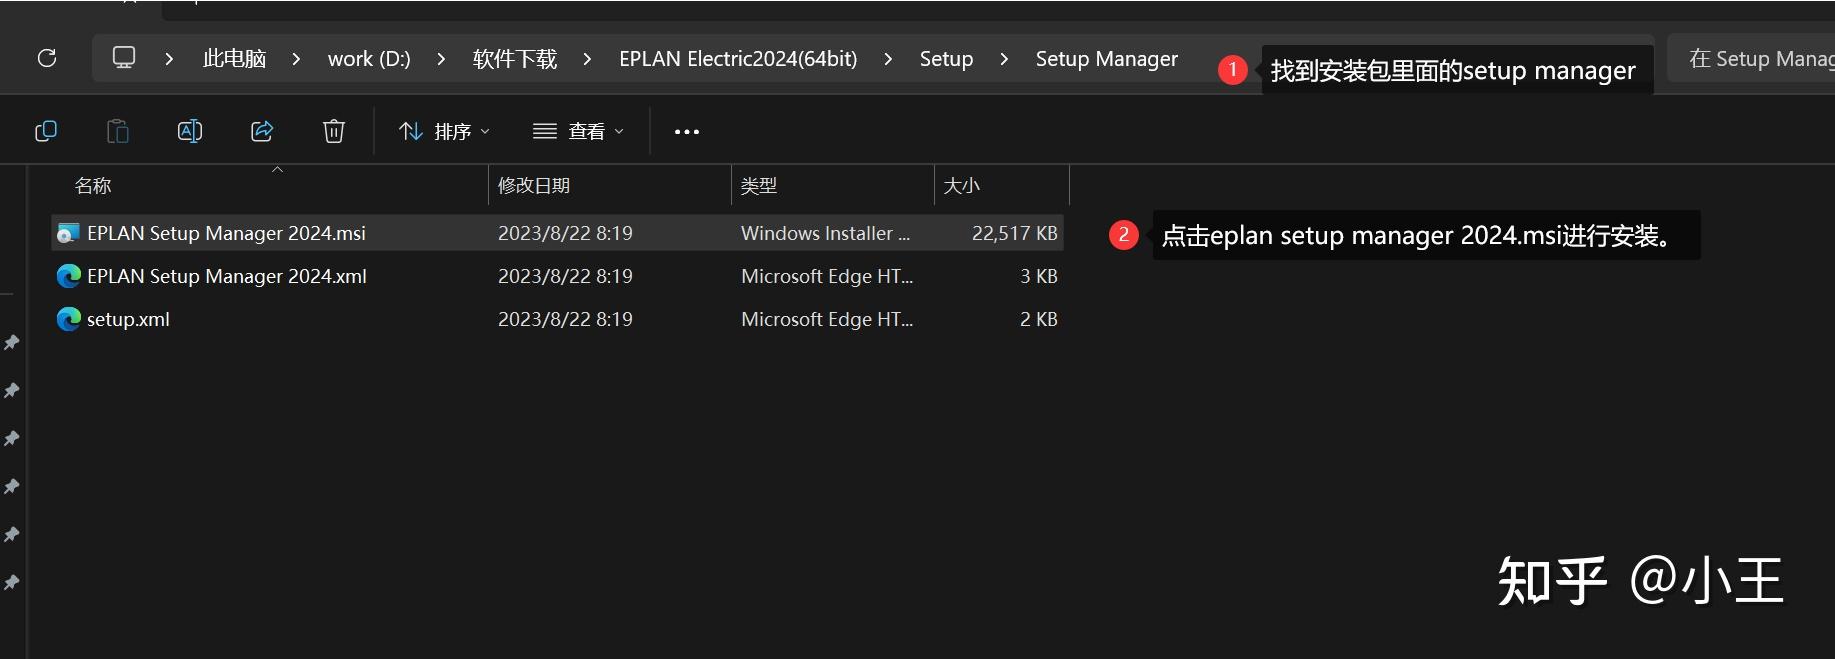This screenshot has height=659, width=1835.
Task: Open the See more (three dots) menu
Action: click(x=687, y=131)
